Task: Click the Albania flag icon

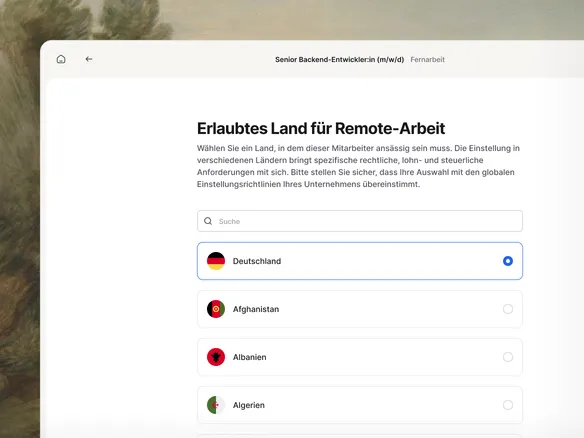Action: pyautogui.click(x=216, y=357)
